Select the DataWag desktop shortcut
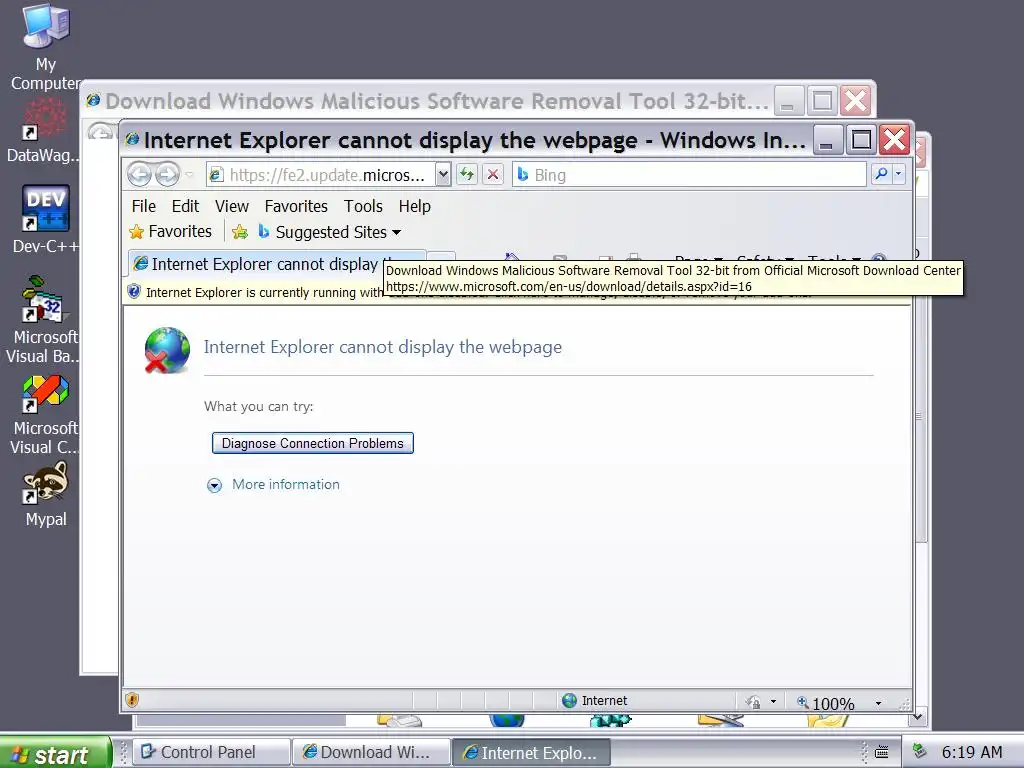This screenshot has width=1024, height=768. pos(42,131)
